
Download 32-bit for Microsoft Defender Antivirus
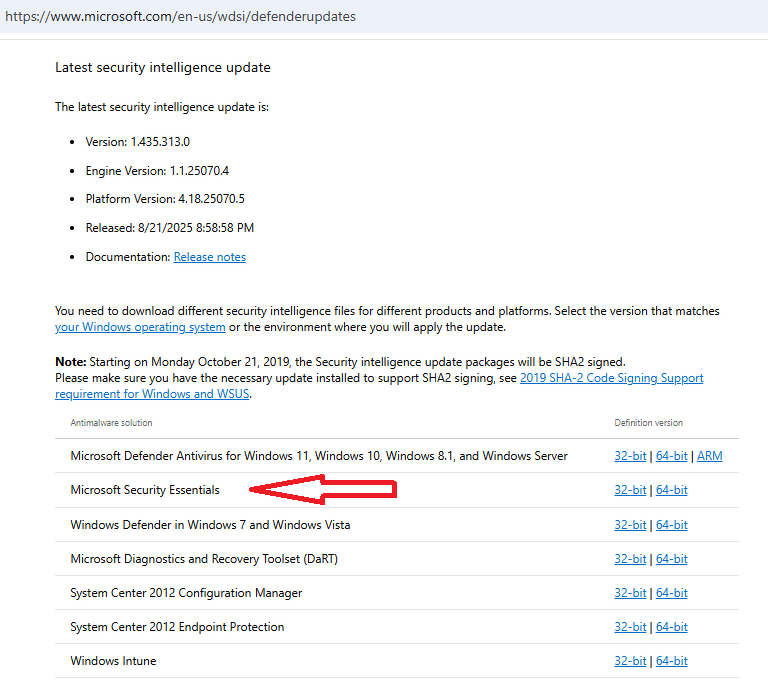(x=630, y=456)
